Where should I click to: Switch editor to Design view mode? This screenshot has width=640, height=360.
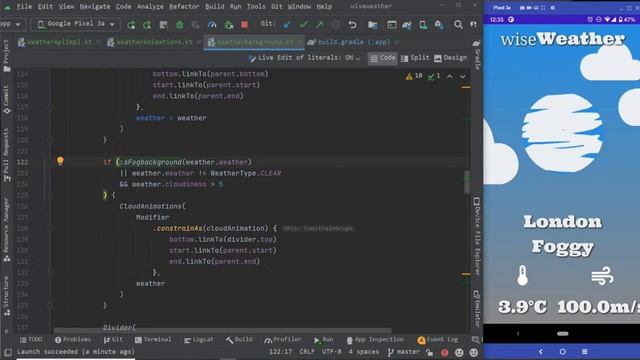click(451, 58)
